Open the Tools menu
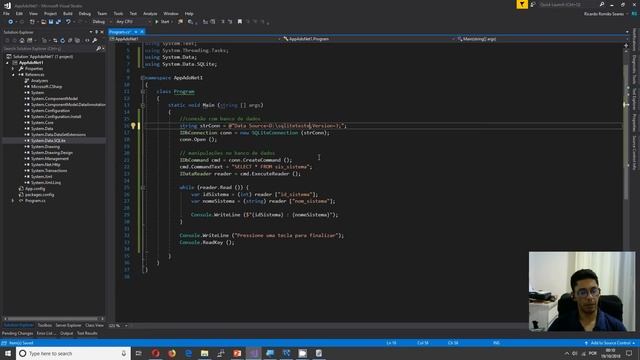 [x=118, y=13]
